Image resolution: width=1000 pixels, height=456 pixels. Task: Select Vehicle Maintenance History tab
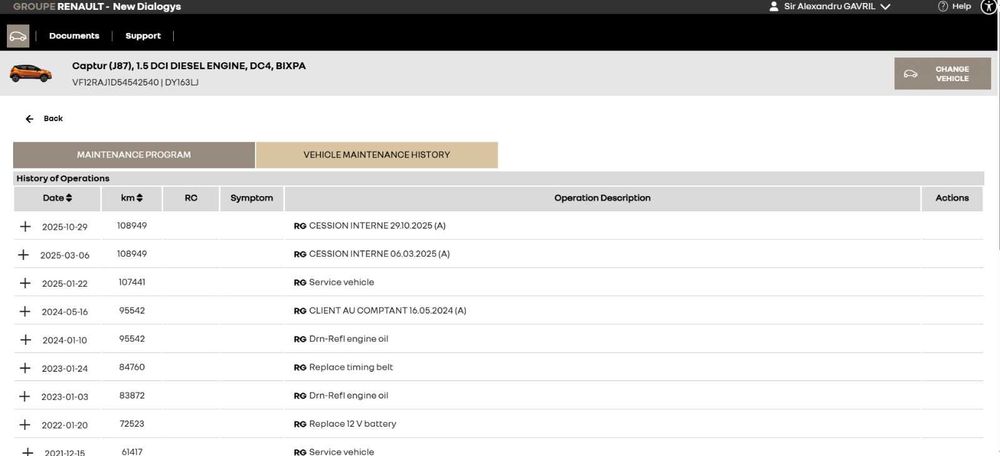click(376, 155)
